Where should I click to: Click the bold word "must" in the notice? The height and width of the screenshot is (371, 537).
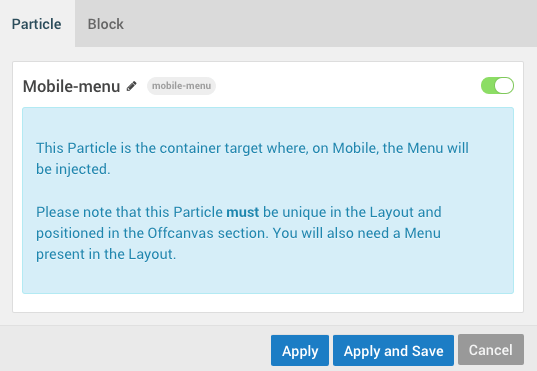[x=242, y=212]
